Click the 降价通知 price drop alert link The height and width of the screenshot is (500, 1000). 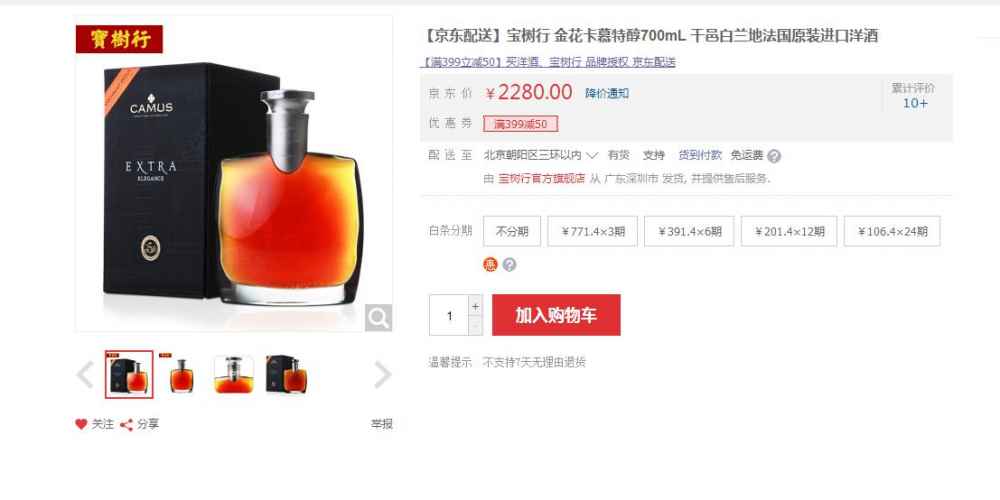click(x=607, y=94)
